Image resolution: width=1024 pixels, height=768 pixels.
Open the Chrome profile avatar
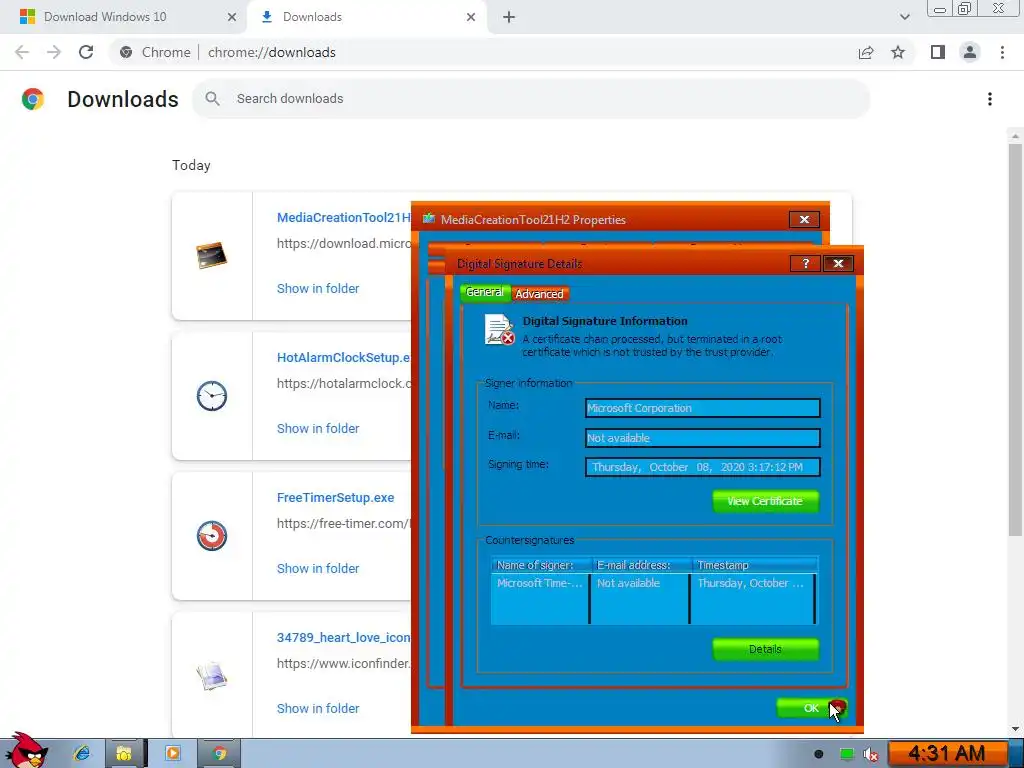(x=970, y=52)
